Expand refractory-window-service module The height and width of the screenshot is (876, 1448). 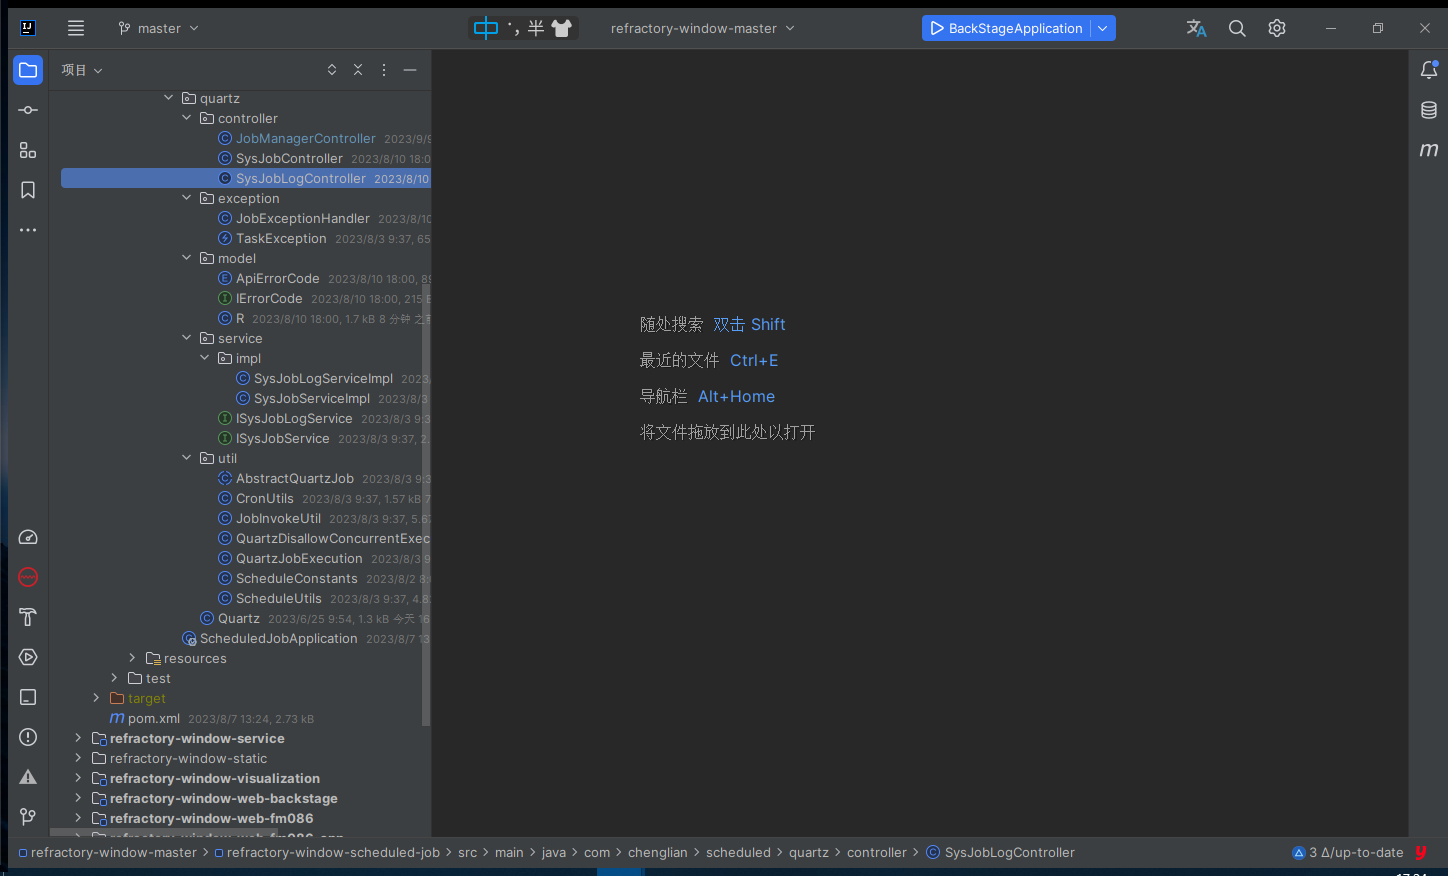(78, 738)
